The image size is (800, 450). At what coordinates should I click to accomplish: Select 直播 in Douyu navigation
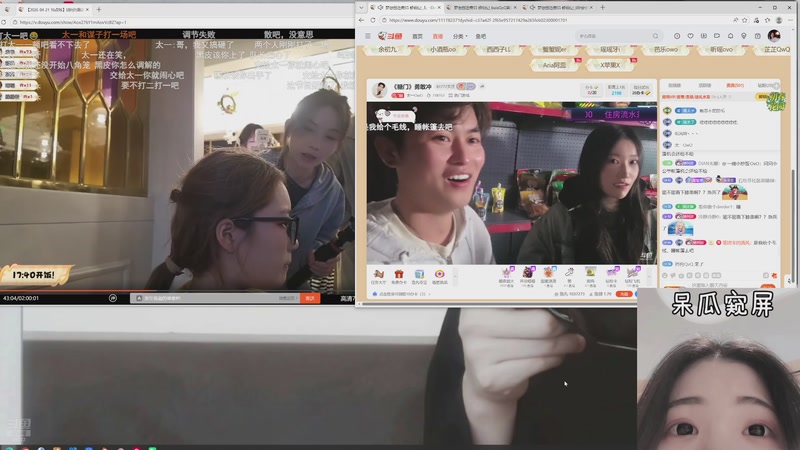pyautogui.click(x=438, y=36)
